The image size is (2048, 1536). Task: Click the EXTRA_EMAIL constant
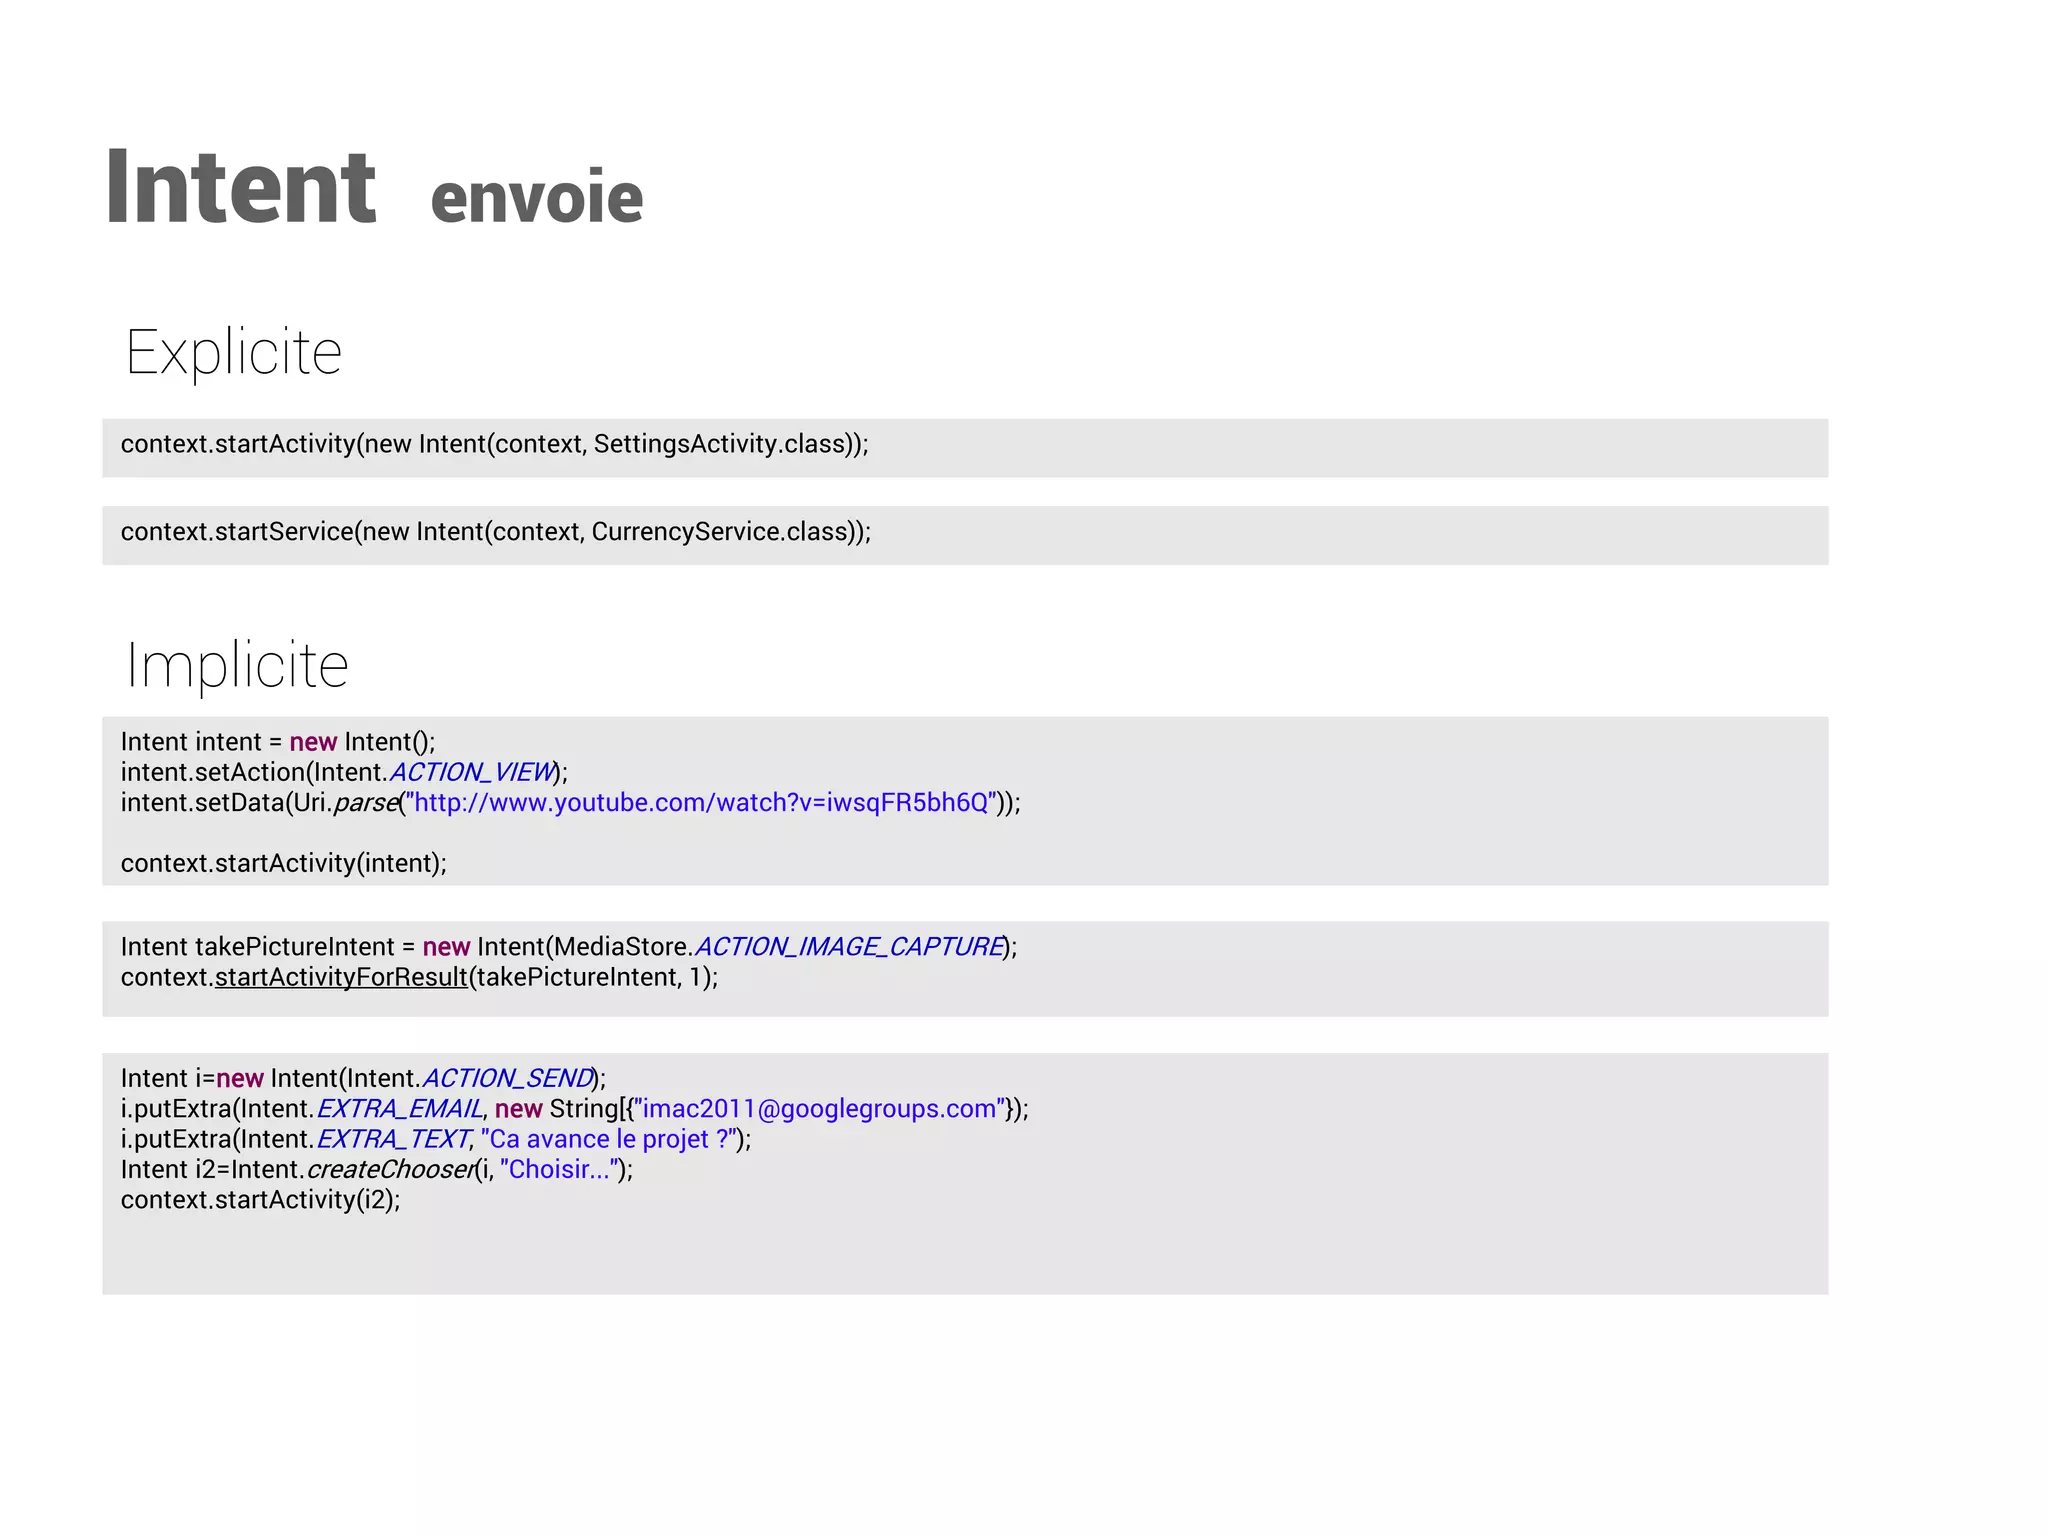pos(400,1109)
